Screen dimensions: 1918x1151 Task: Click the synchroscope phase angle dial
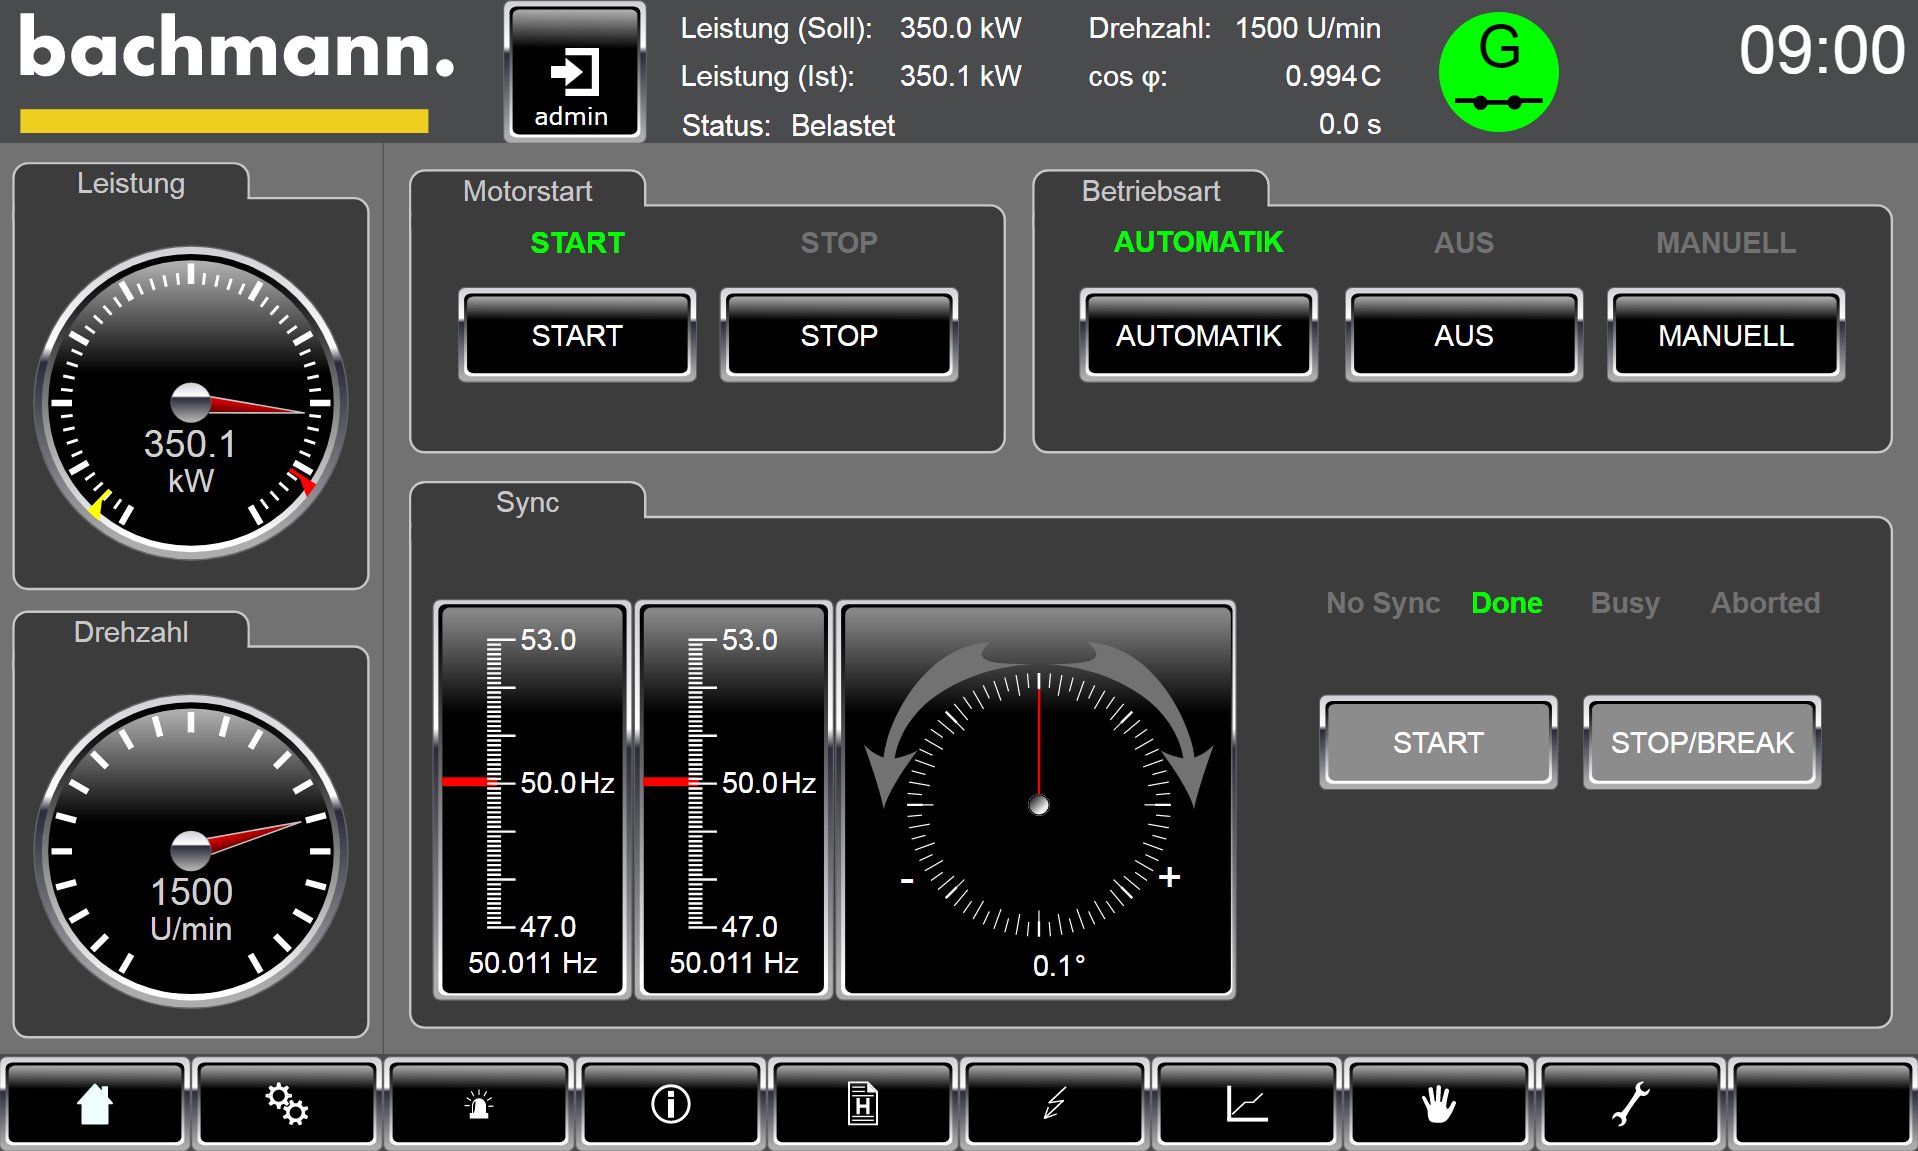[x=1038, y=799]
